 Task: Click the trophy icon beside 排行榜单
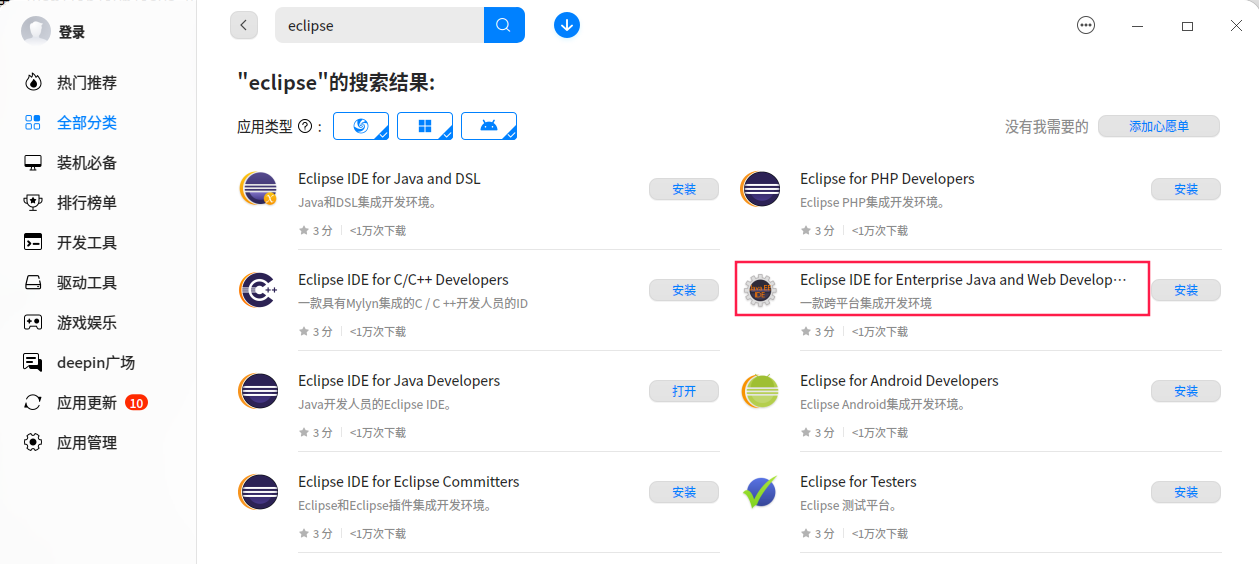point(33,202)
